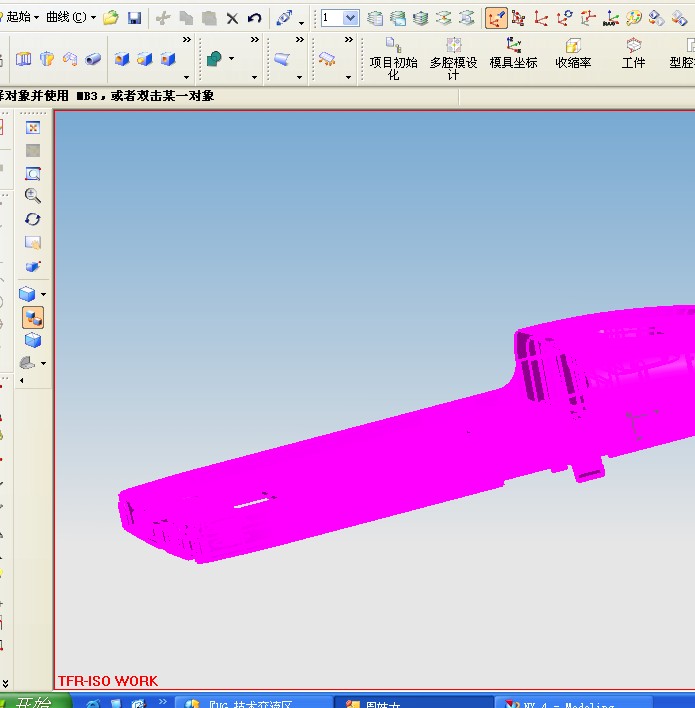Click the Zoom In/Out magnifier icon
Image resolution: width=695 pixels, height=708 pixels.
coord(33,196)
